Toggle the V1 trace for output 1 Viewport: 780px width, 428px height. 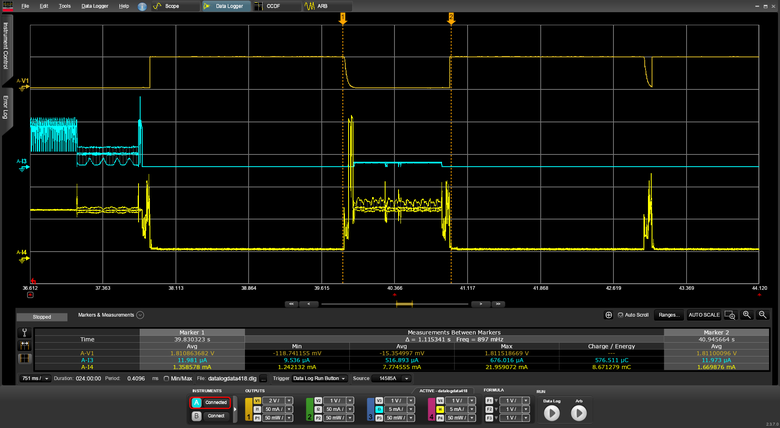257,401
